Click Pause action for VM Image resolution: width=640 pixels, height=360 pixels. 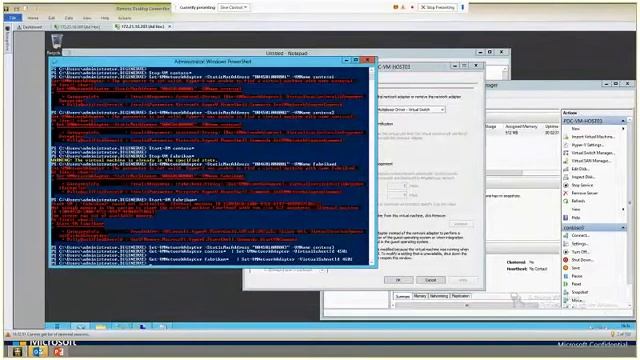click(x=577, y=276)
